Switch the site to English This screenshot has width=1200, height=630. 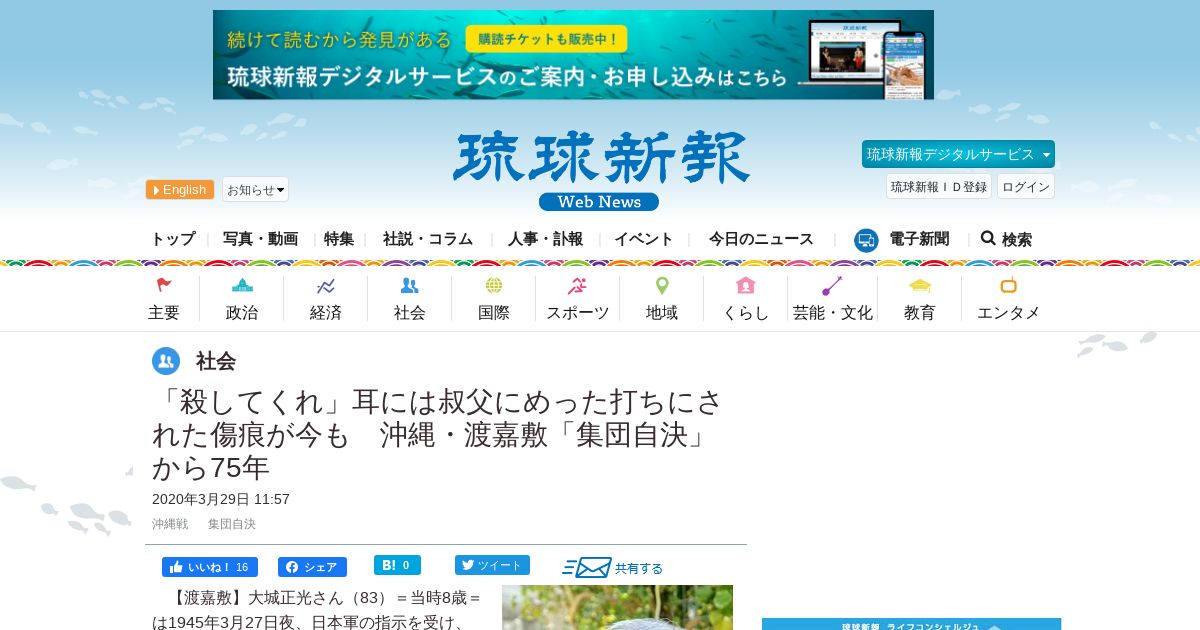tap(180, 190)
